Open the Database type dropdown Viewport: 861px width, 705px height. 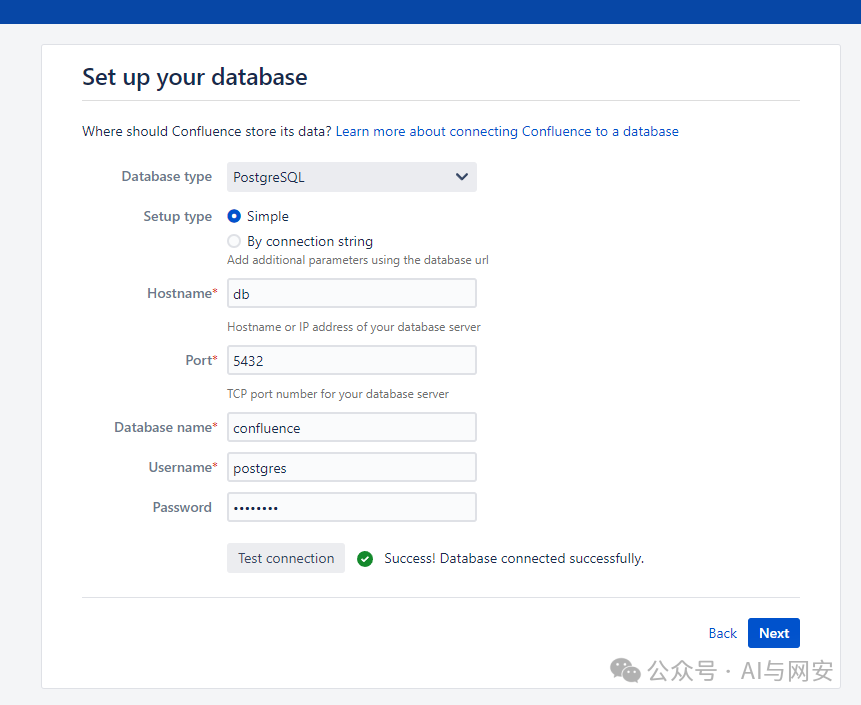pos(351,177)
